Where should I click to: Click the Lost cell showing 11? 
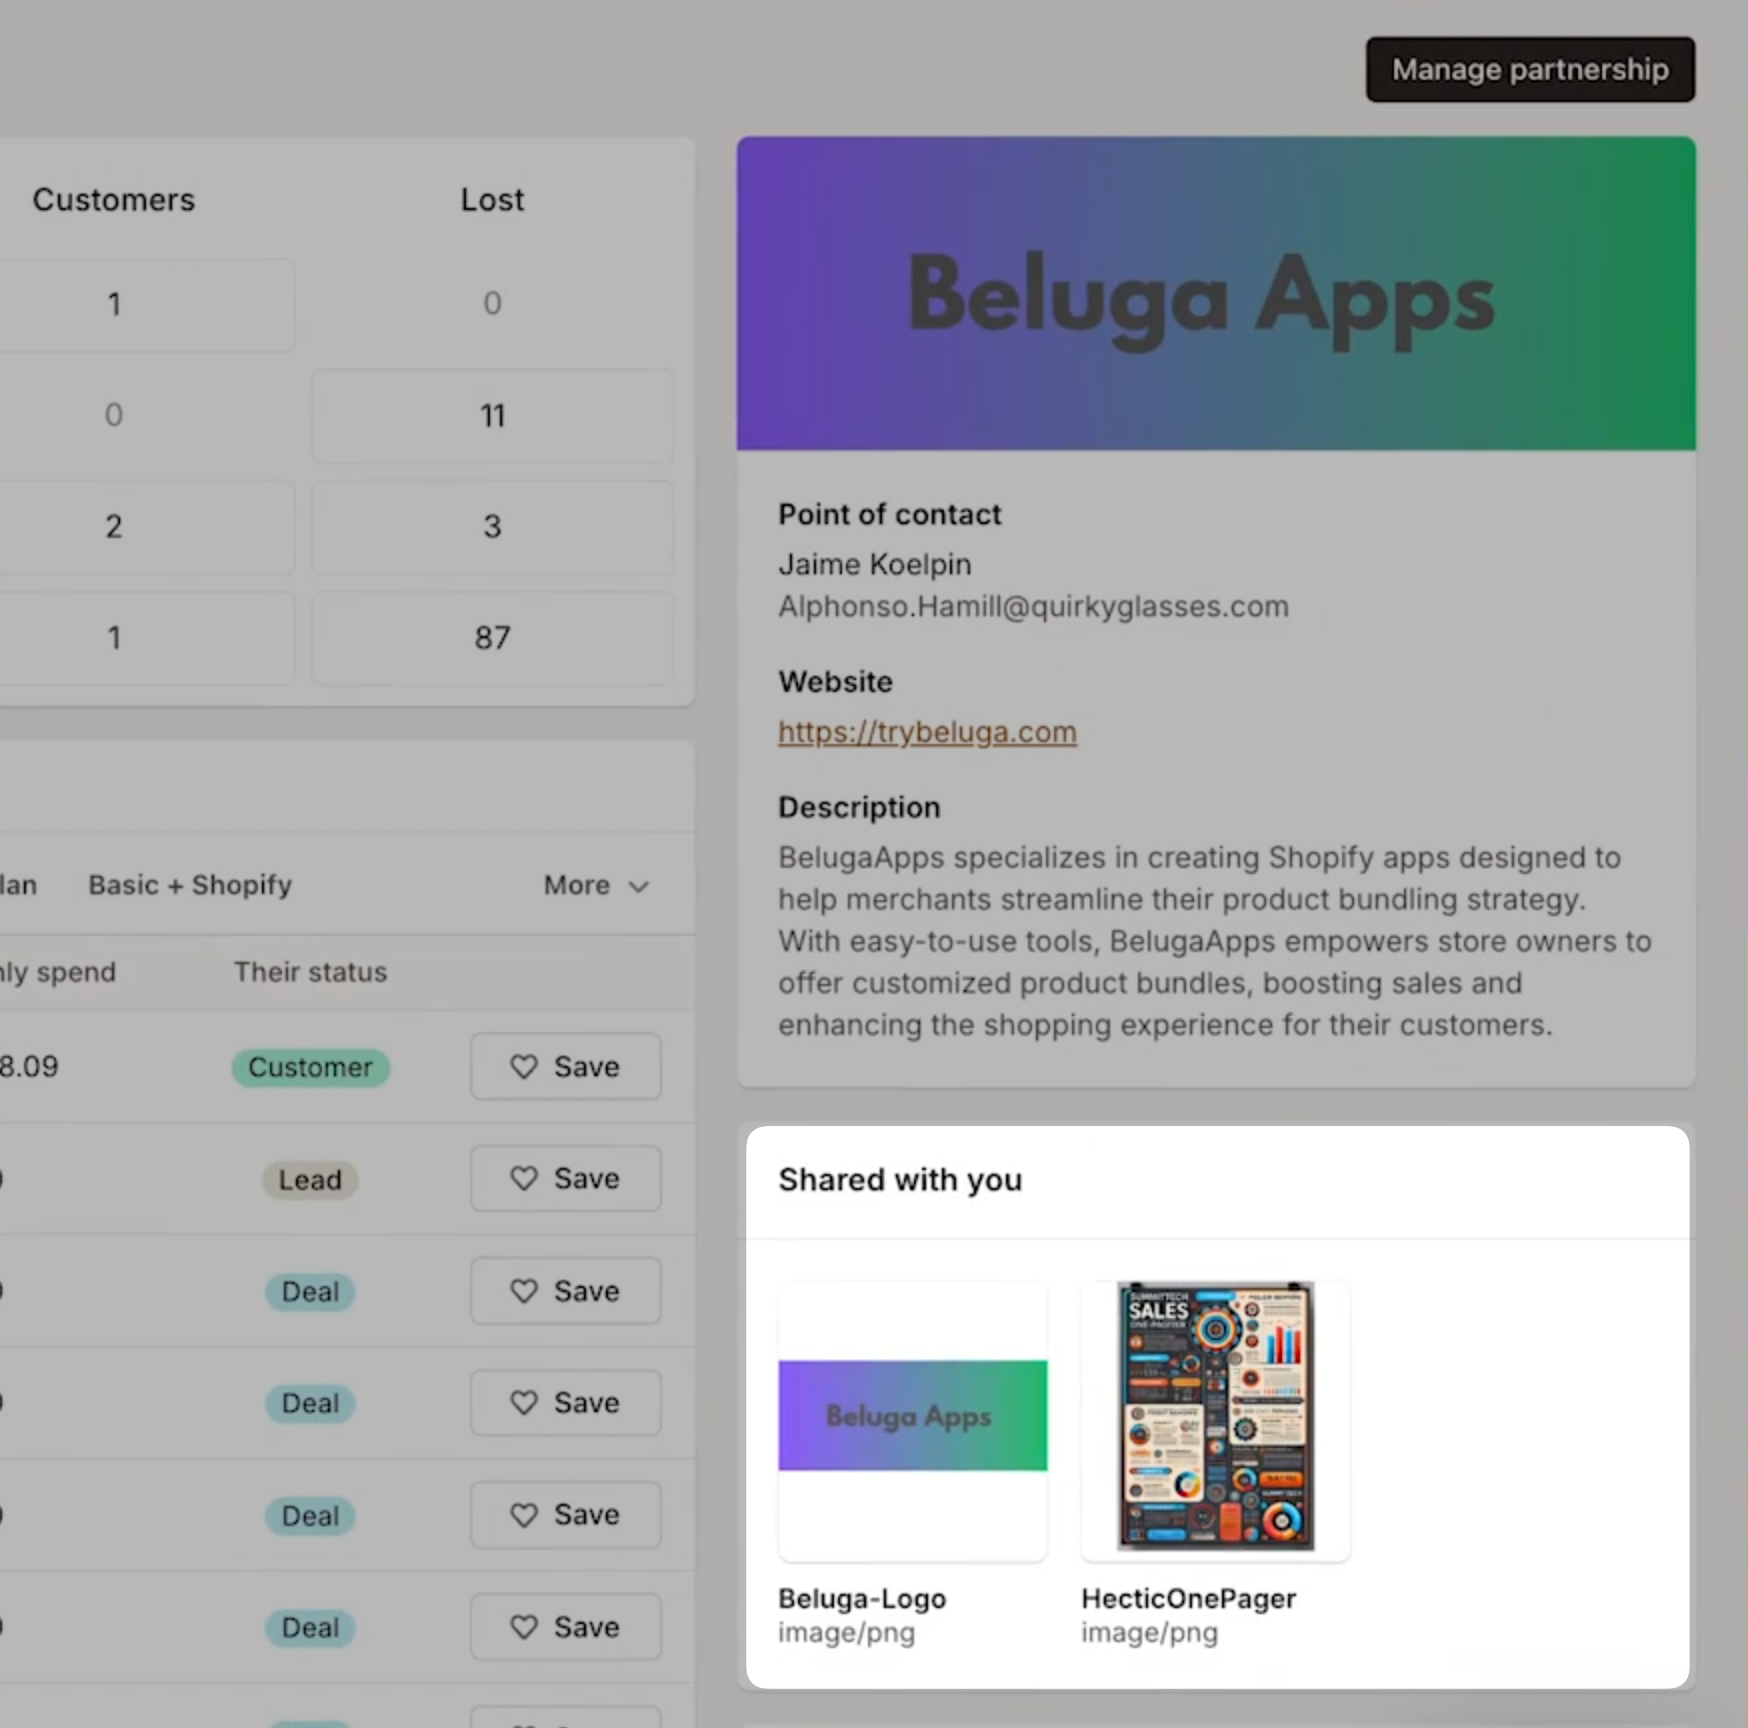[492, 415]
